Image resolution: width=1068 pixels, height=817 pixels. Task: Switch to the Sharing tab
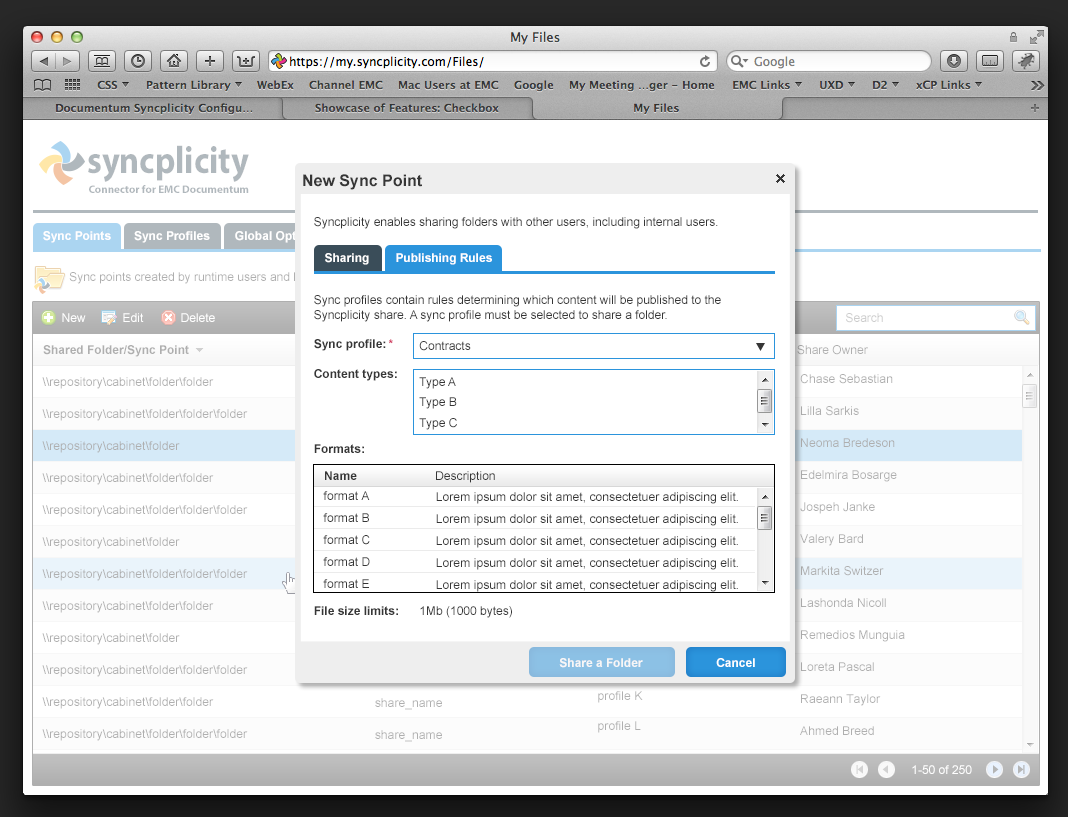[347, 258]
